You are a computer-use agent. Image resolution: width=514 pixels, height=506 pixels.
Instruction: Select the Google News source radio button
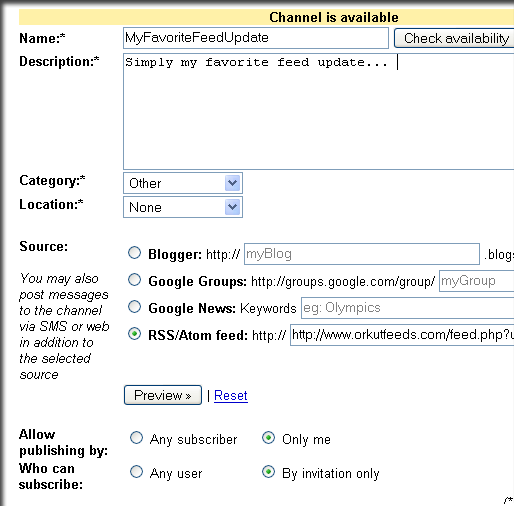pos(135,307)
